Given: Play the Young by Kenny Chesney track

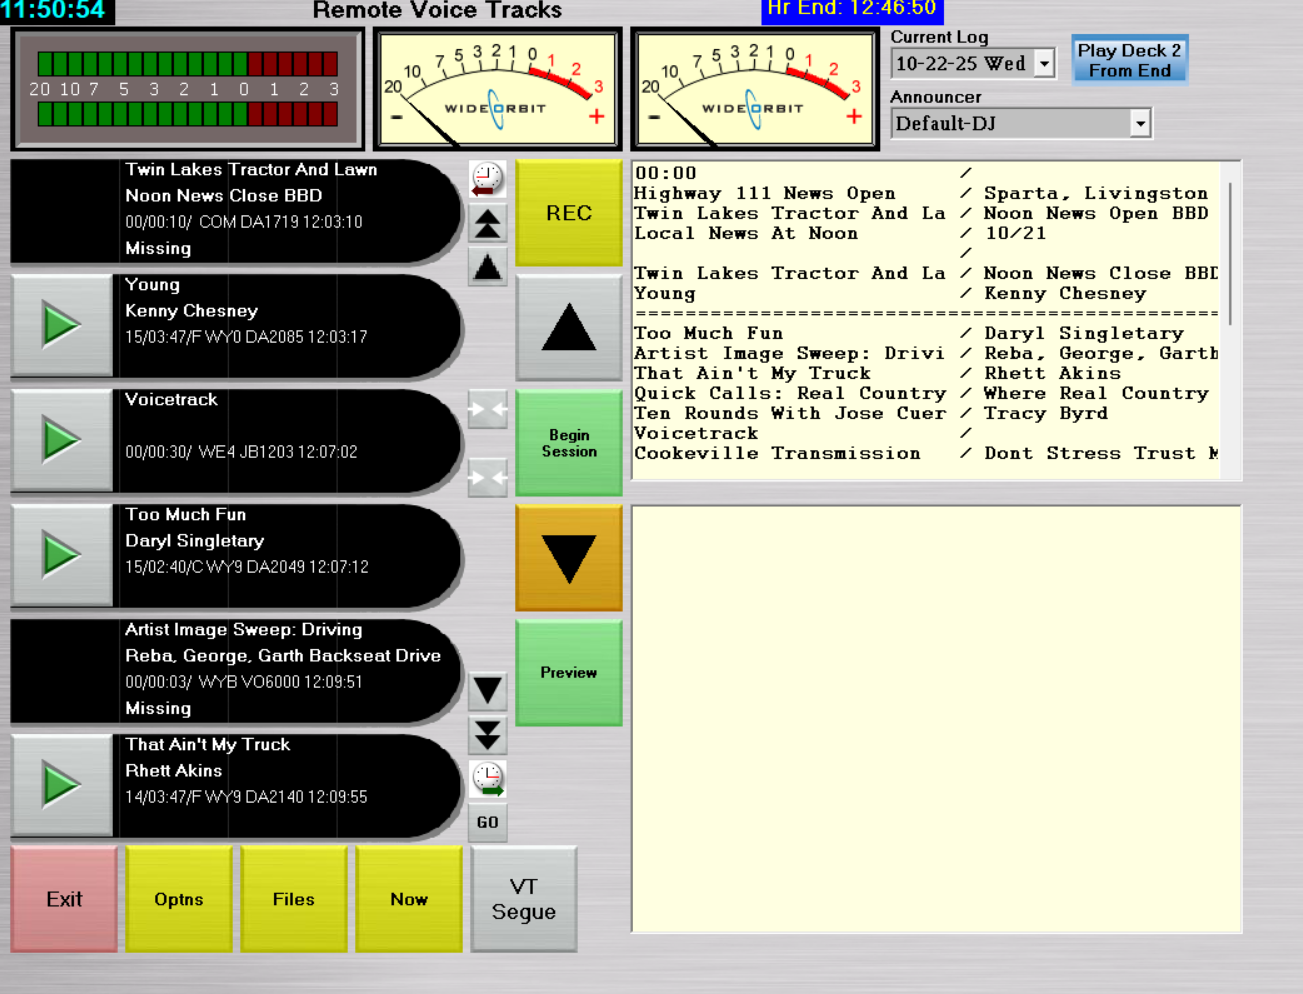Looking at the screenshot, I should 61,325.
